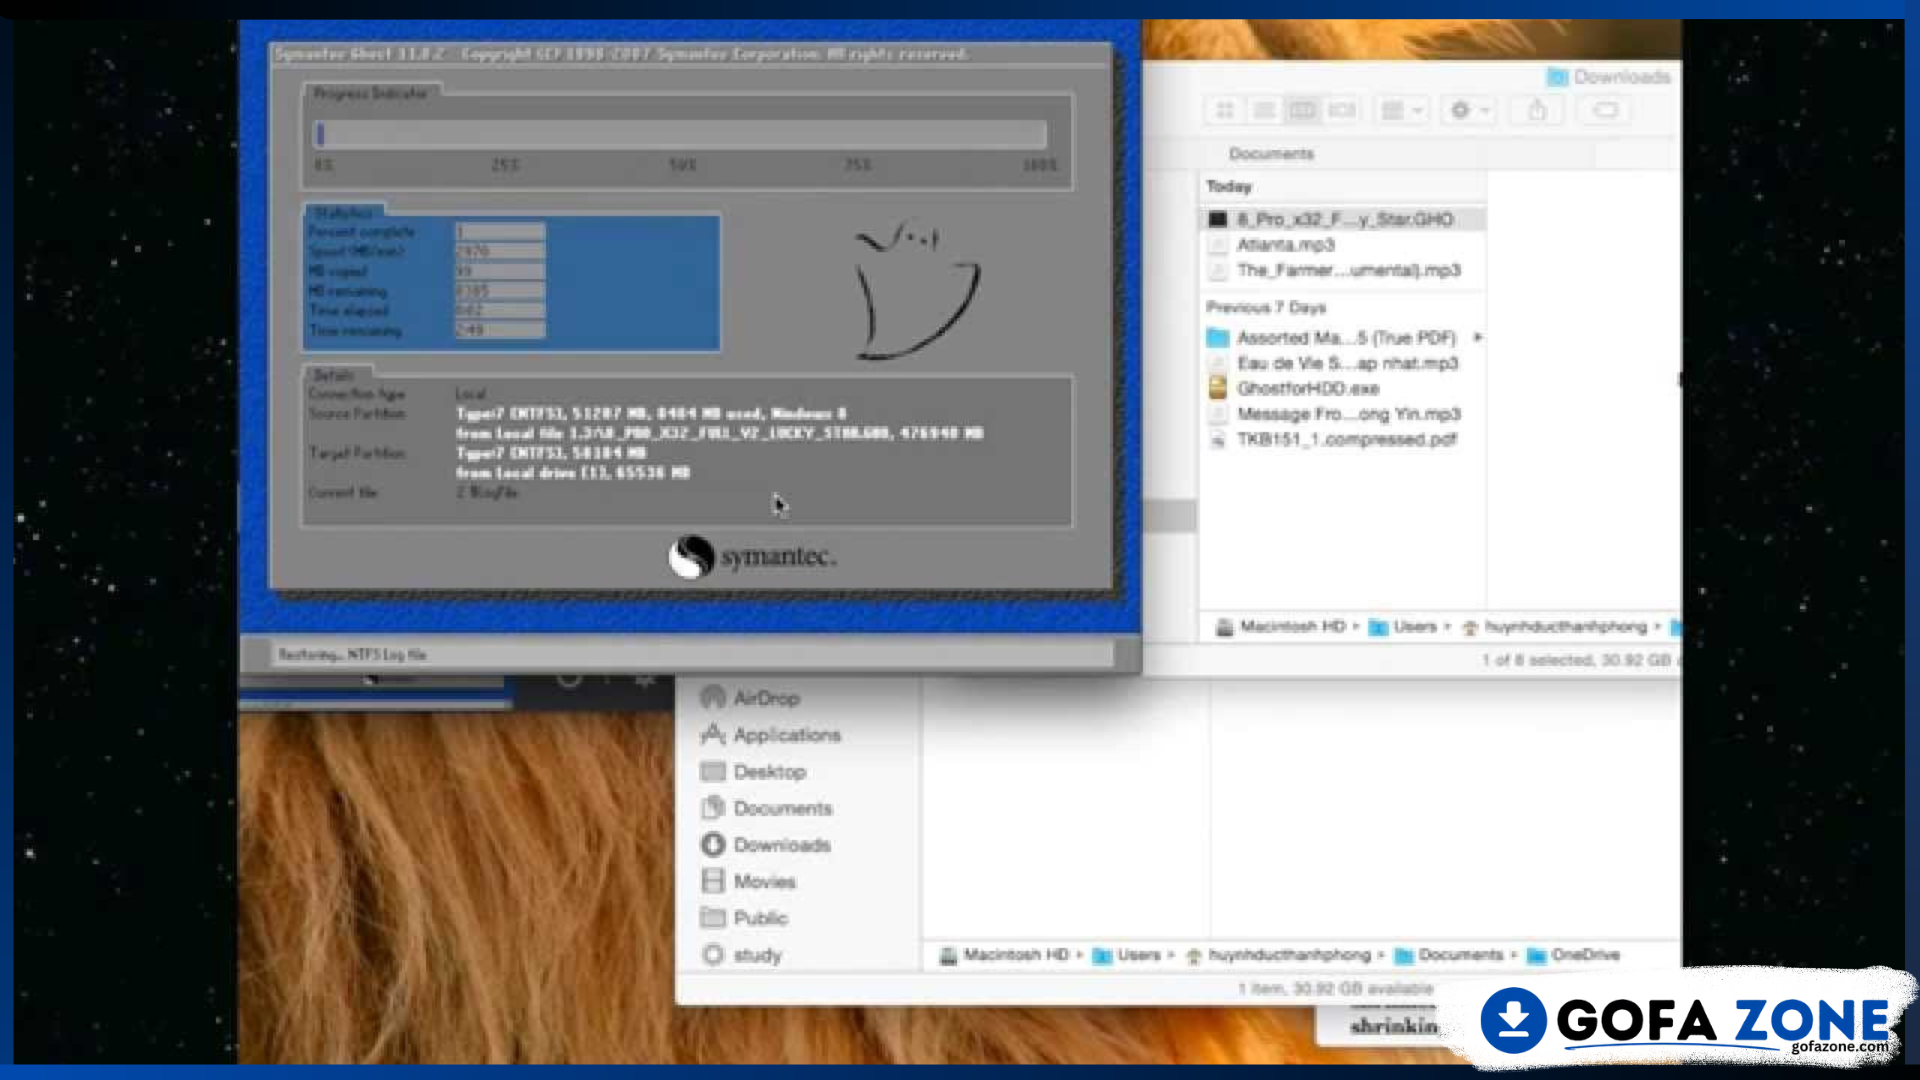Screen dimensions: 1920x1080
Task: Open the gear Action menu in Finder toolbar
Action: 1469,110
